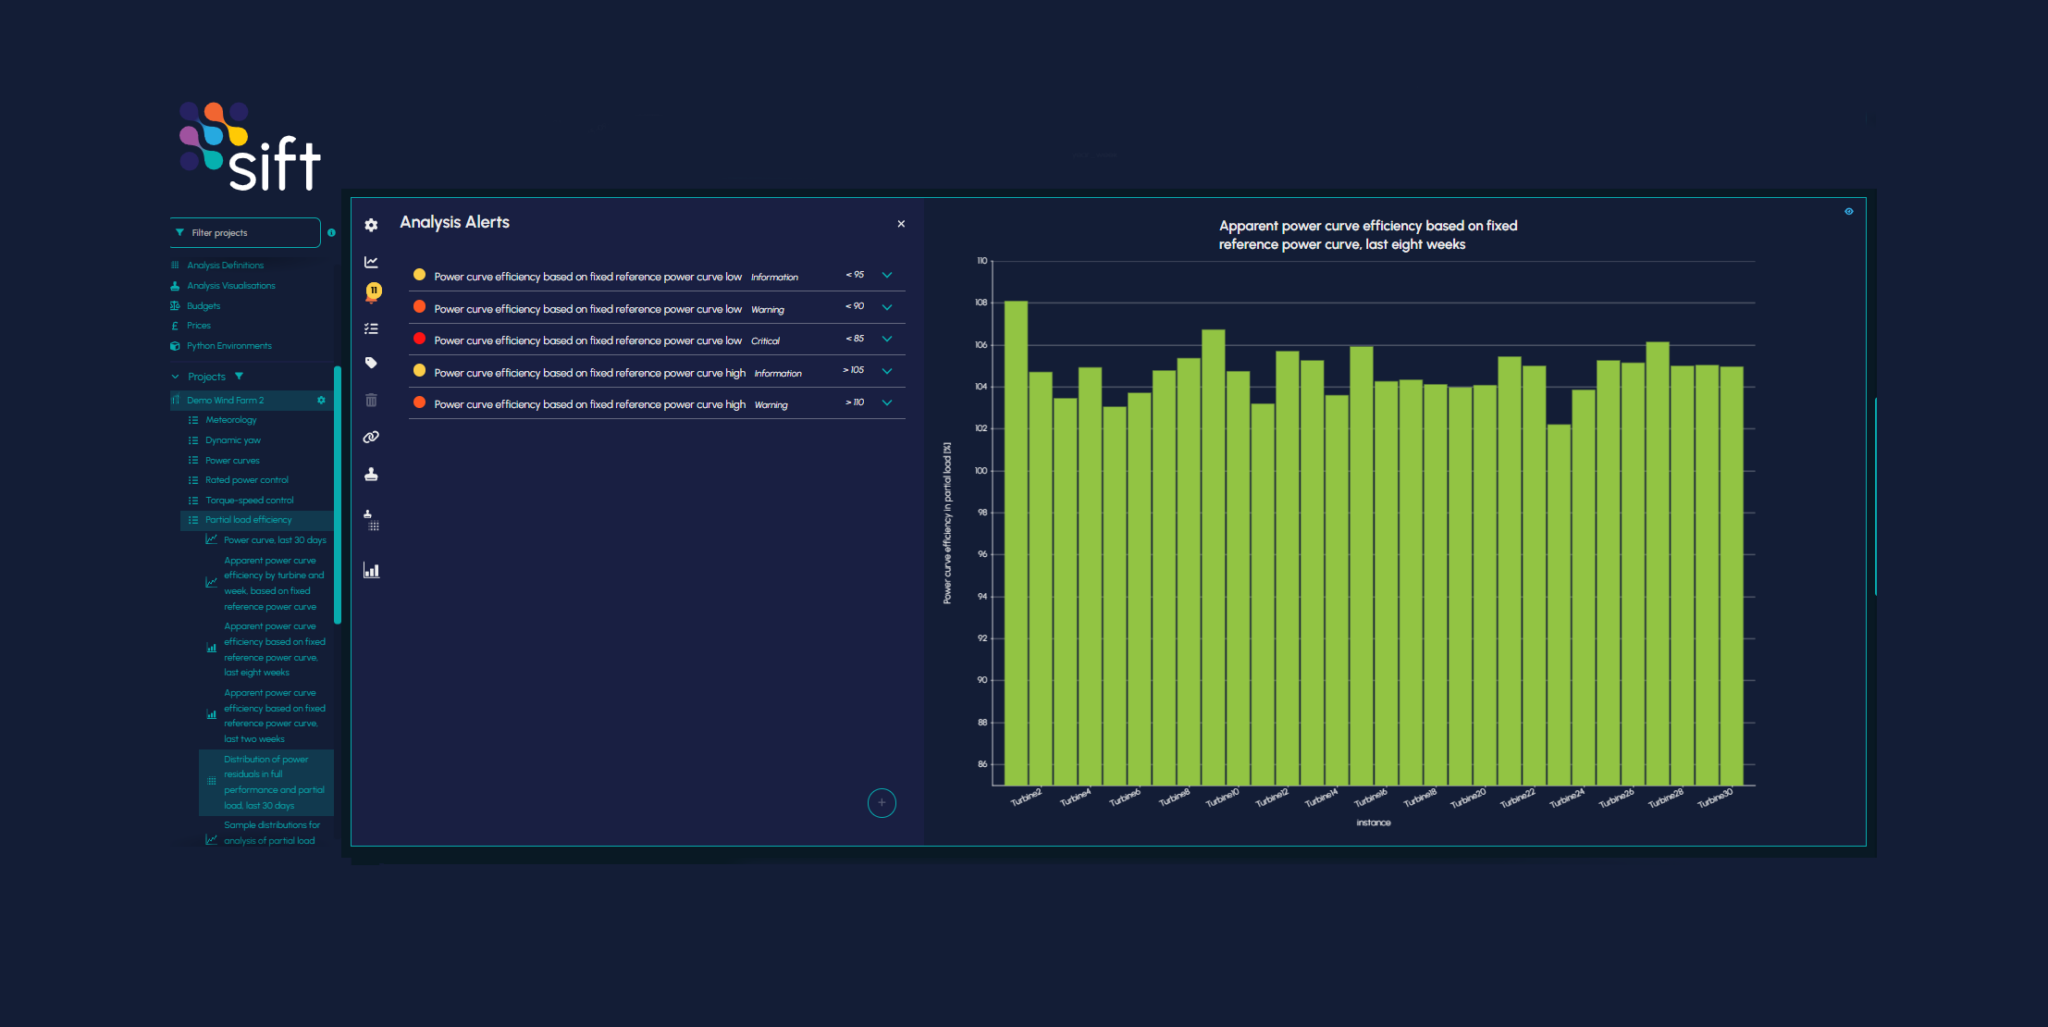Open the bar chart icon in alerts panel

(x=371, y=569)
